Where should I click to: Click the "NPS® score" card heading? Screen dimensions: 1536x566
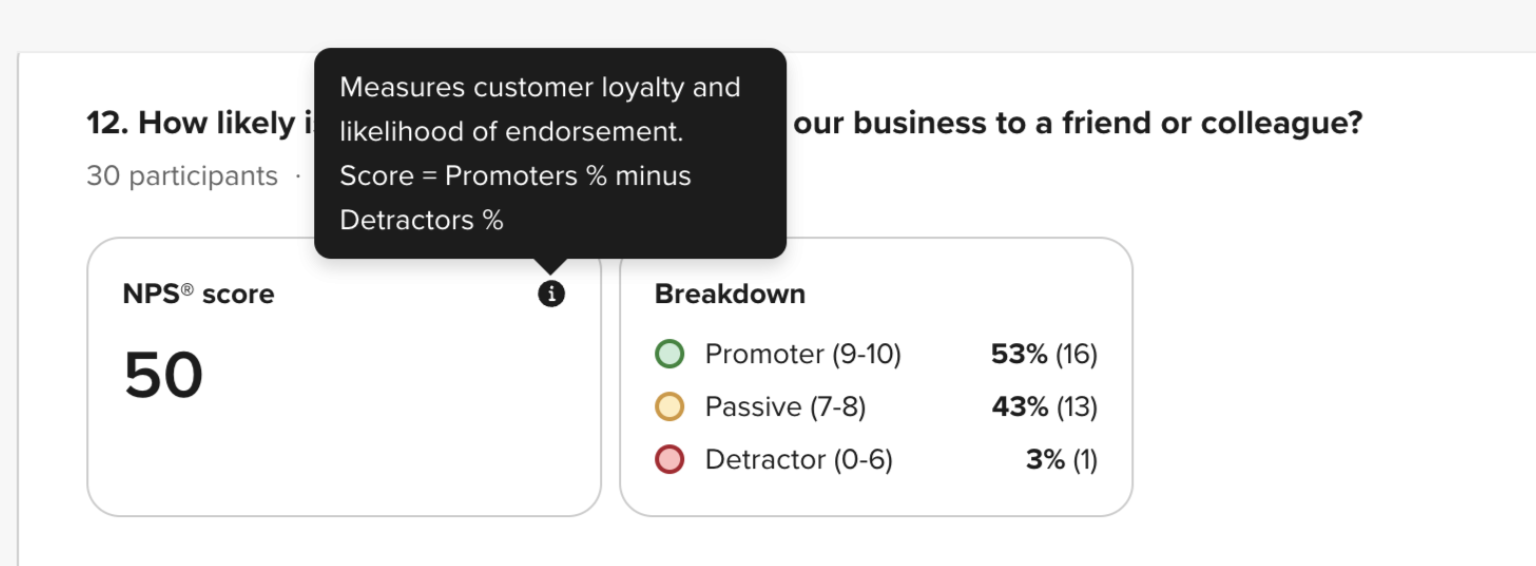[198, 294]
